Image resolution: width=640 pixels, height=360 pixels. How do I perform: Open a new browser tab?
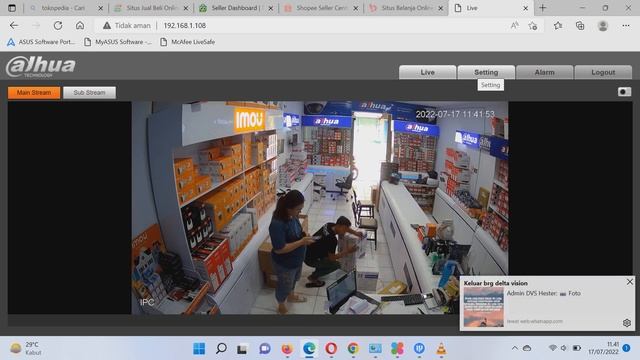coord(542,8)
